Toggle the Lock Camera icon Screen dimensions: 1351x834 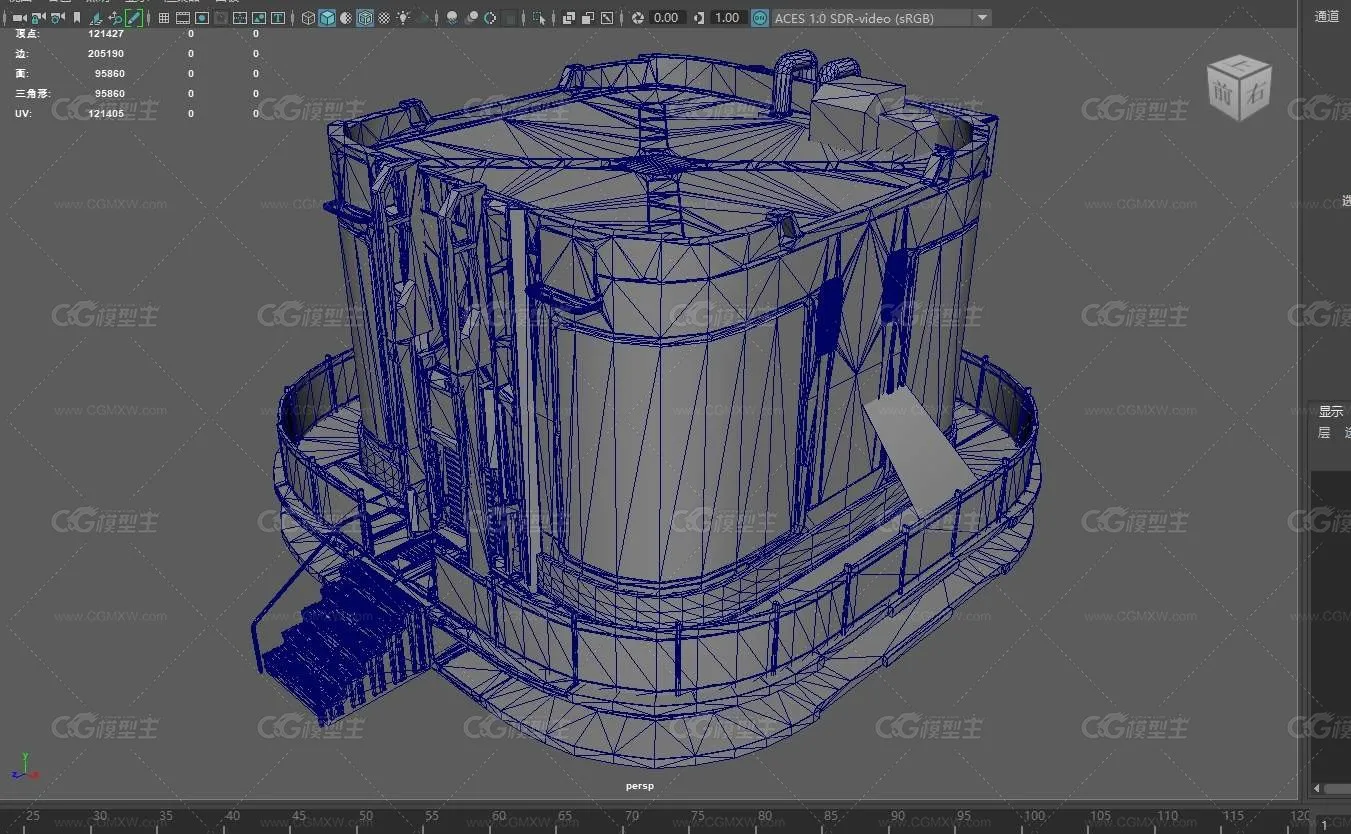[38, 18]
